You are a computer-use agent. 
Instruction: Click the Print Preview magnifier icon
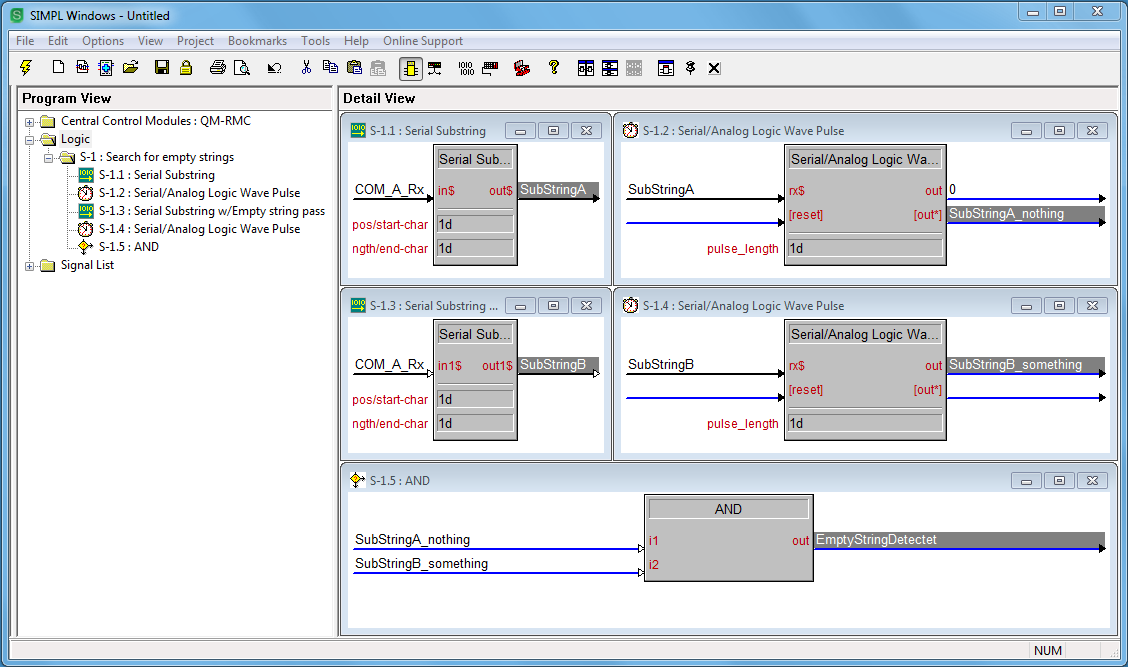pos(242,68)
